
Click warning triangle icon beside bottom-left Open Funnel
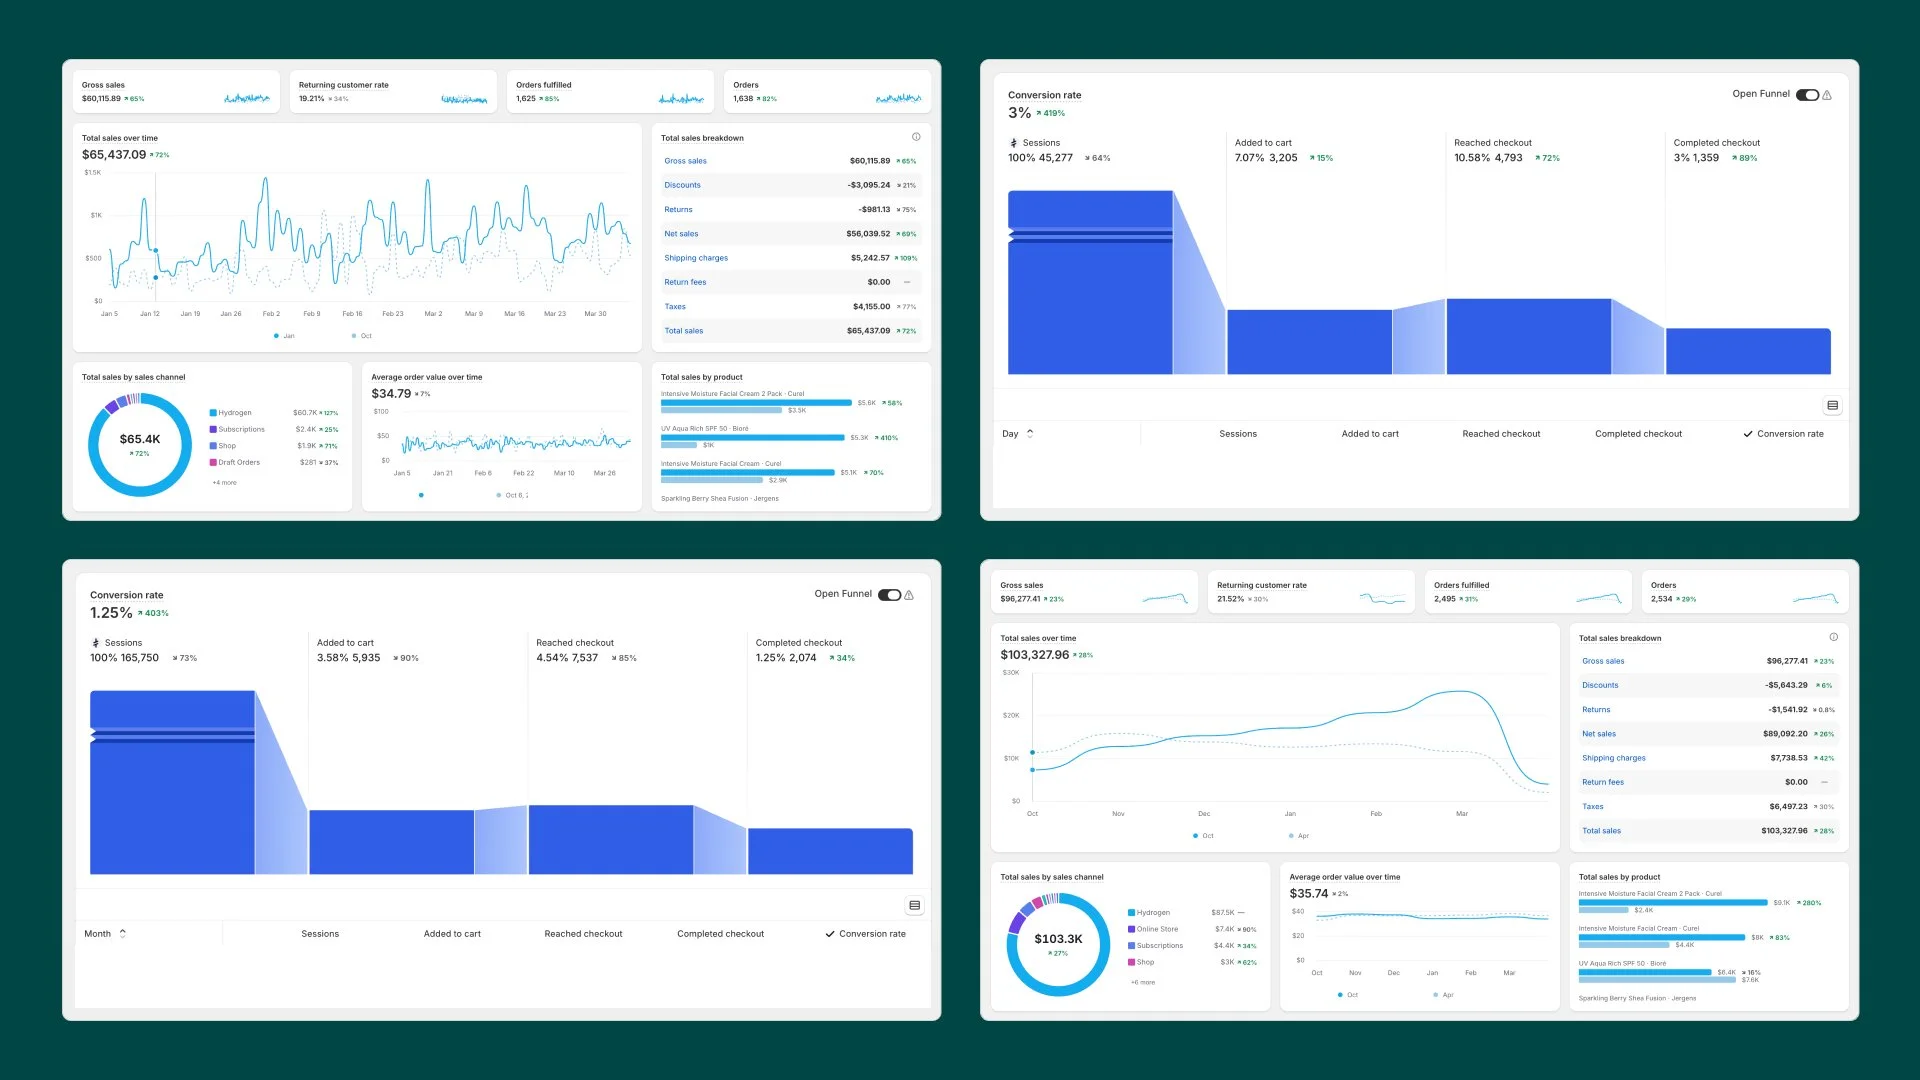[x=909, y=596]
